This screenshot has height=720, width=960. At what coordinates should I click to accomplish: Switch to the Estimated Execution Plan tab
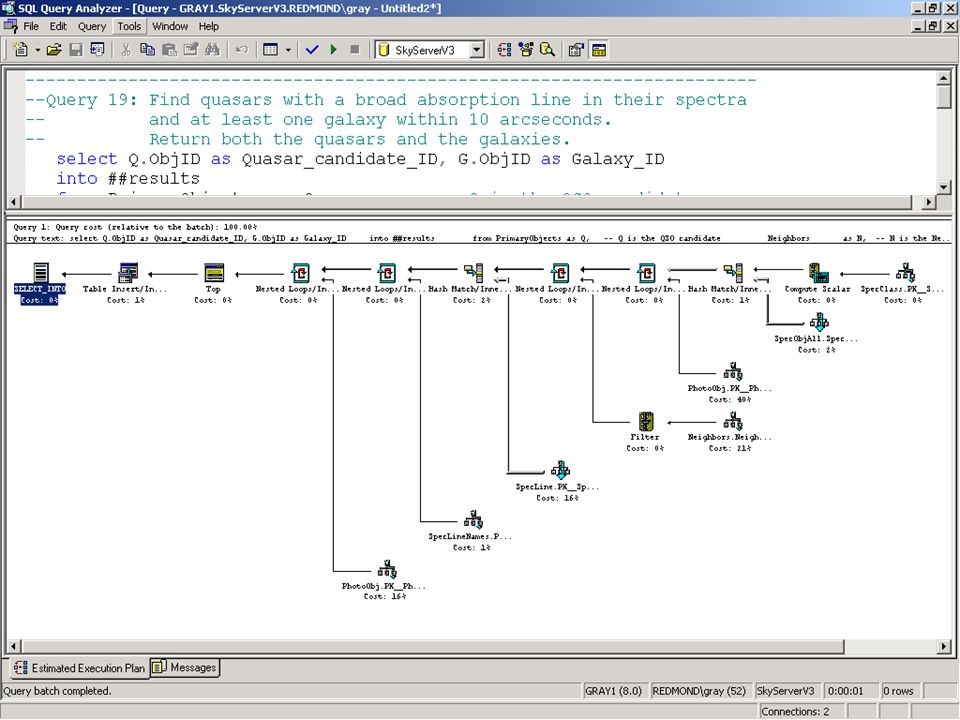point(80,668)
